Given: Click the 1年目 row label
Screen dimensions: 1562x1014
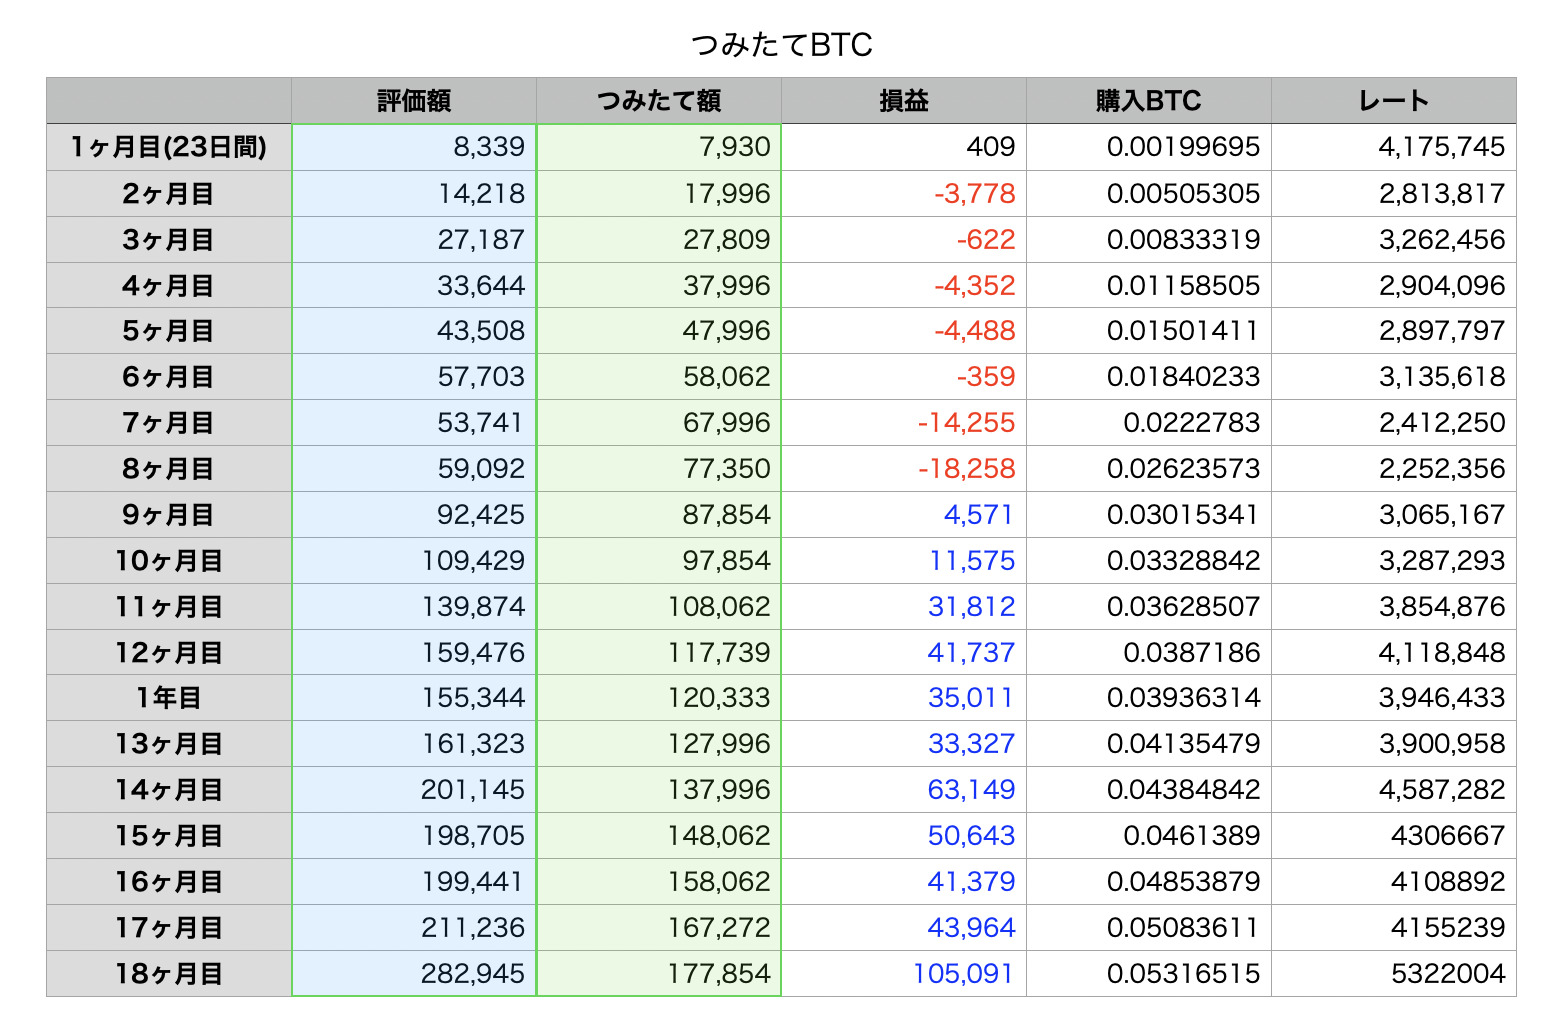Looking at the screenshot, I should click(x=169, y=697).
